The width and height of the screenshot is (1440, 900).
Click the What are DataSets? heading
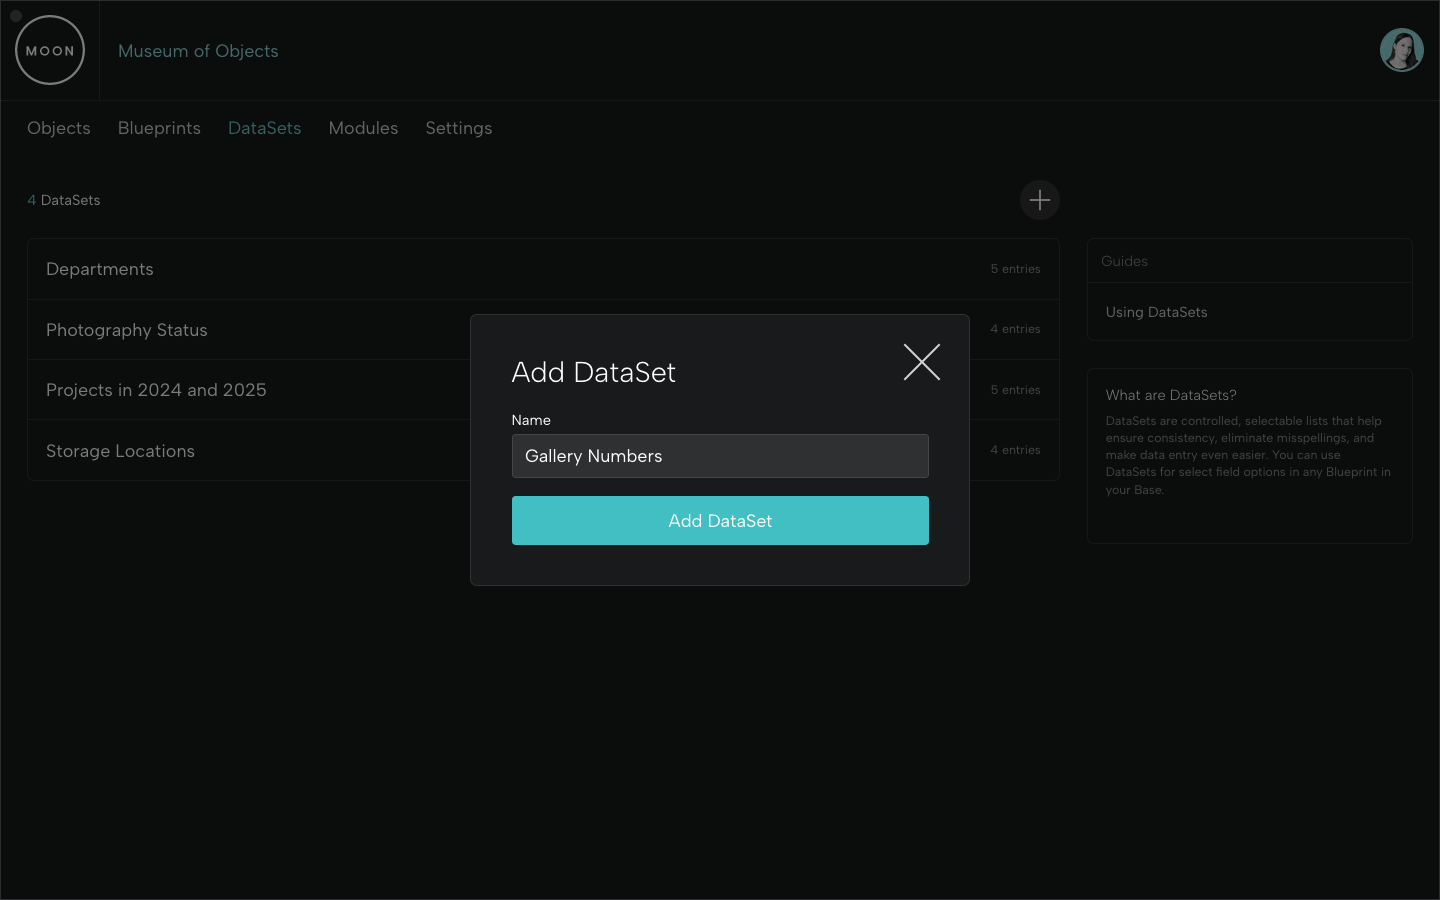tap(1171, 395)
